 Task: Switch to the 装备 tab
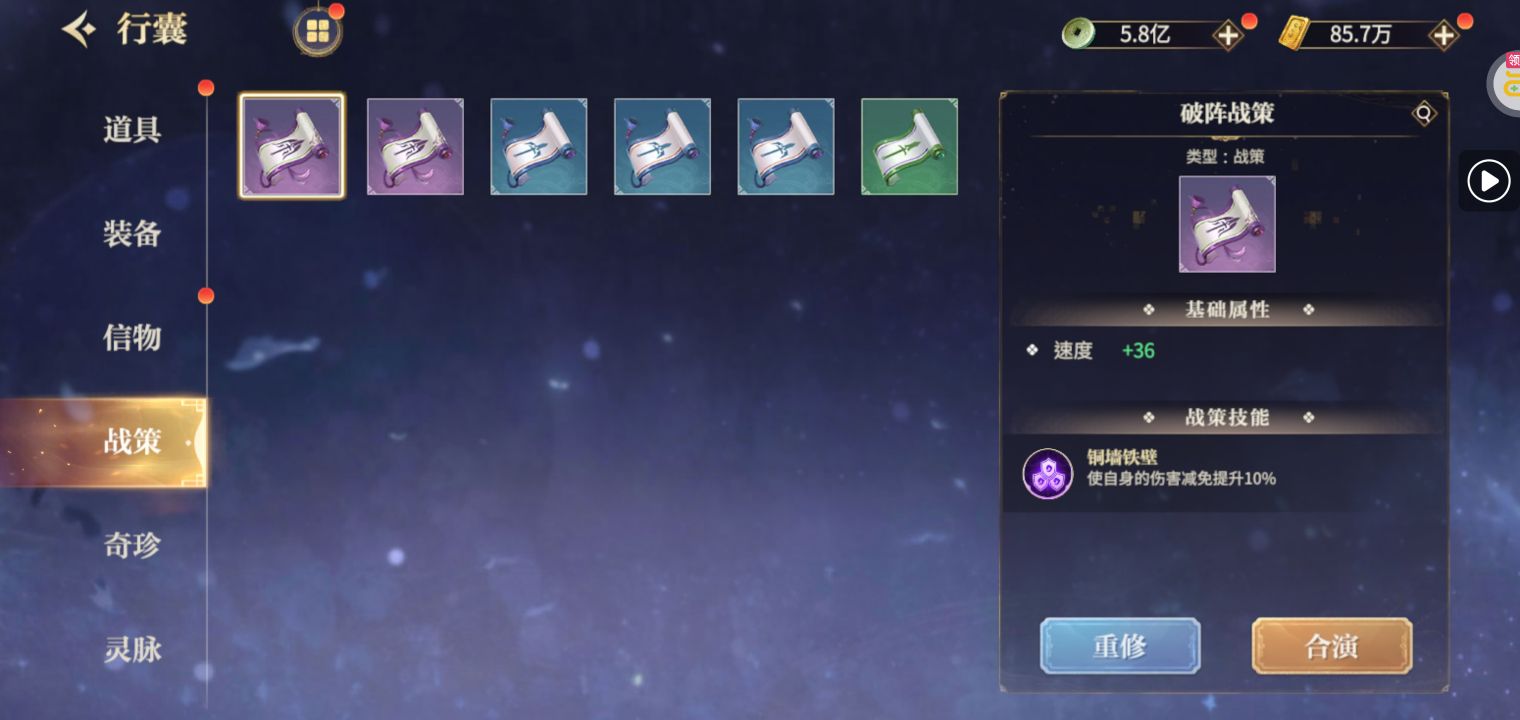click(x=132, y=234)
